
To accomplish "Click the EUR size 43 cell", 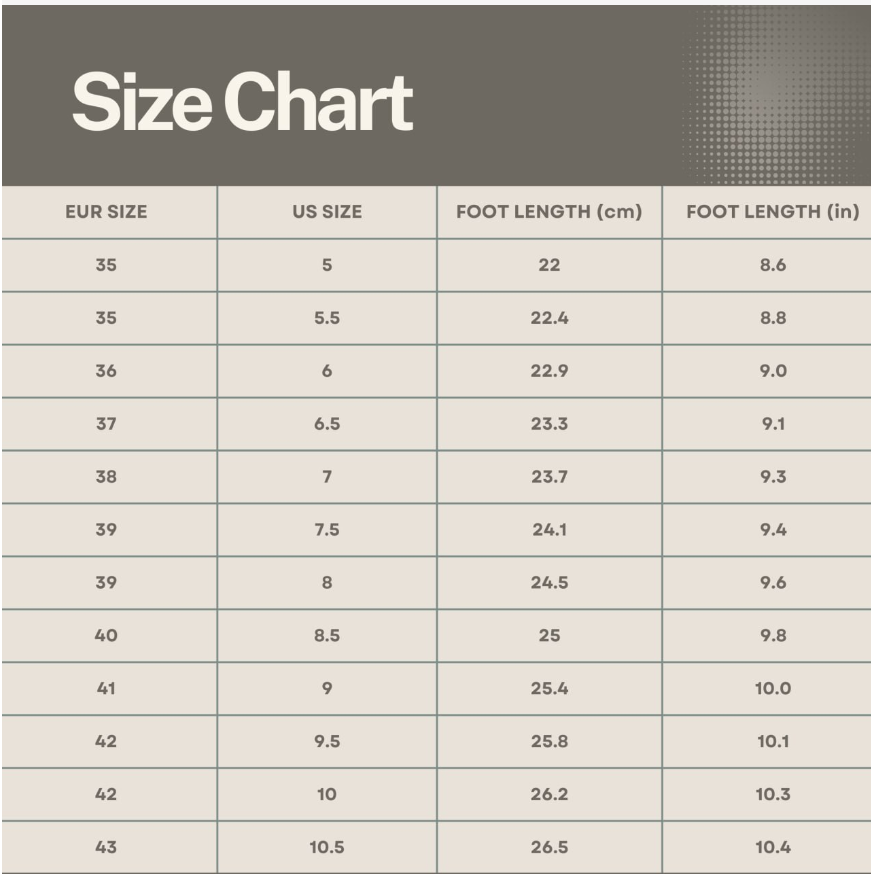I will (x=106, y=848).
